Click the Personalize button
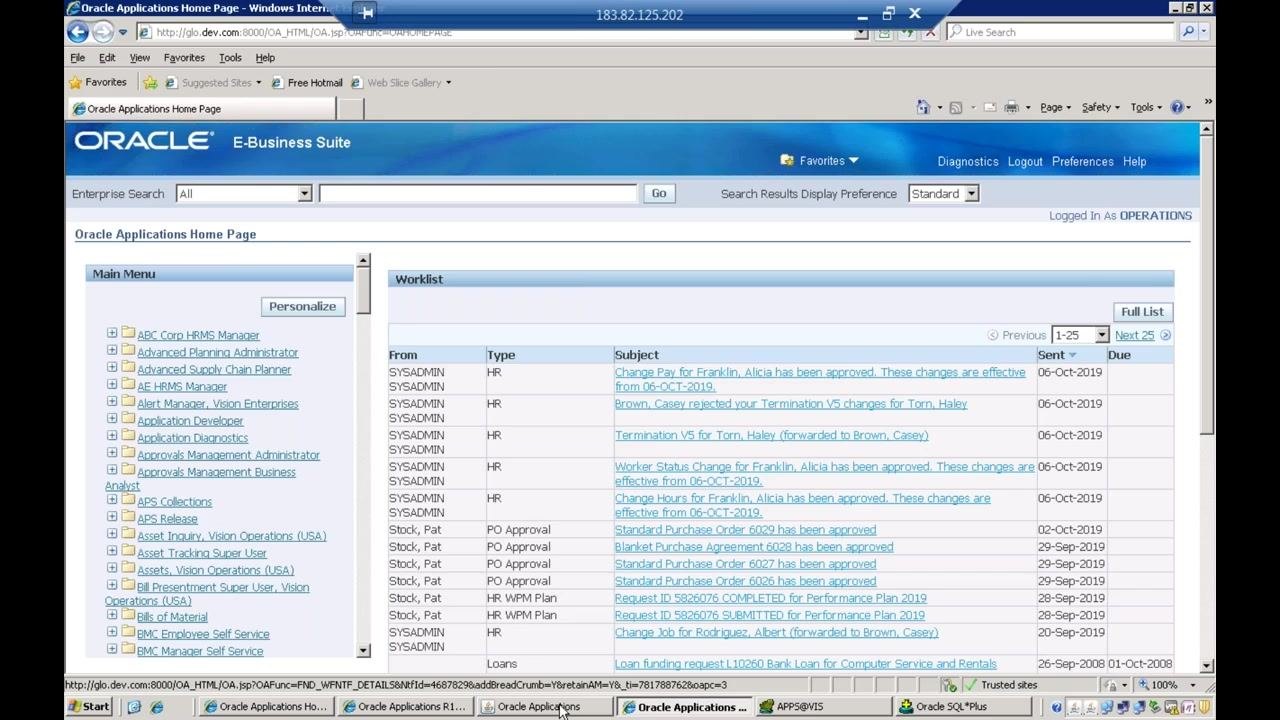The image size is (1280, 720). coord(302,306)
